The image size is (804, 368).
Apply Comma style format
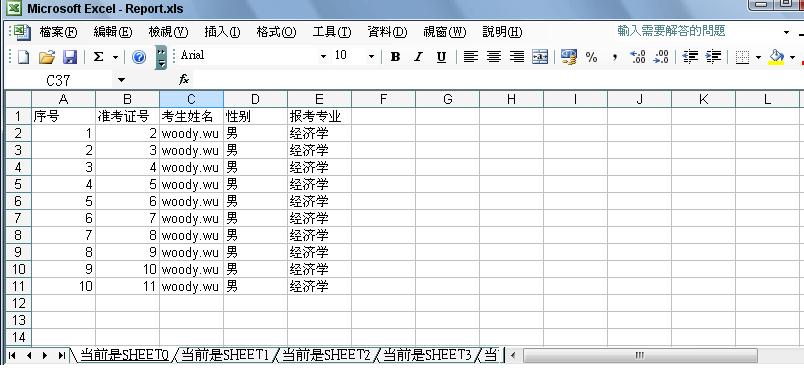click(x=614, y=57)
